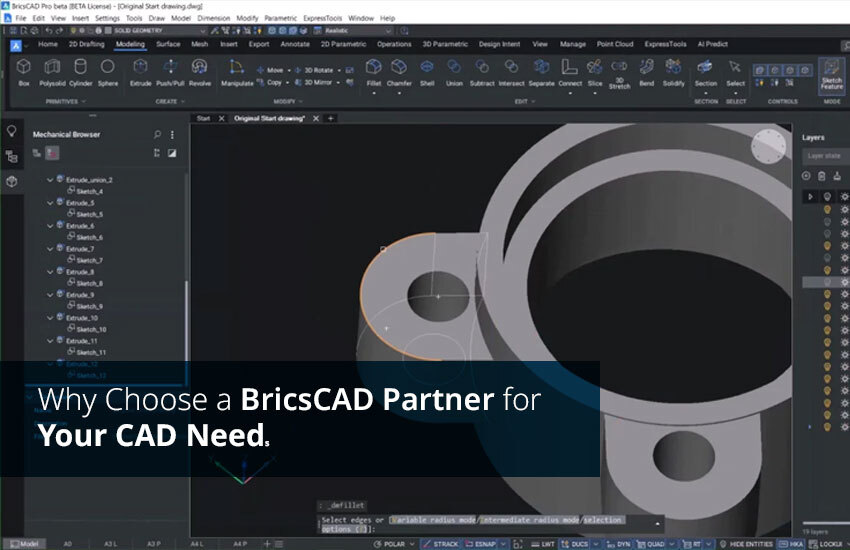Screen dimensions: 850x550
Task: Collapse the Extrude_union_2 tree node
Action: [x=50, y=179]
